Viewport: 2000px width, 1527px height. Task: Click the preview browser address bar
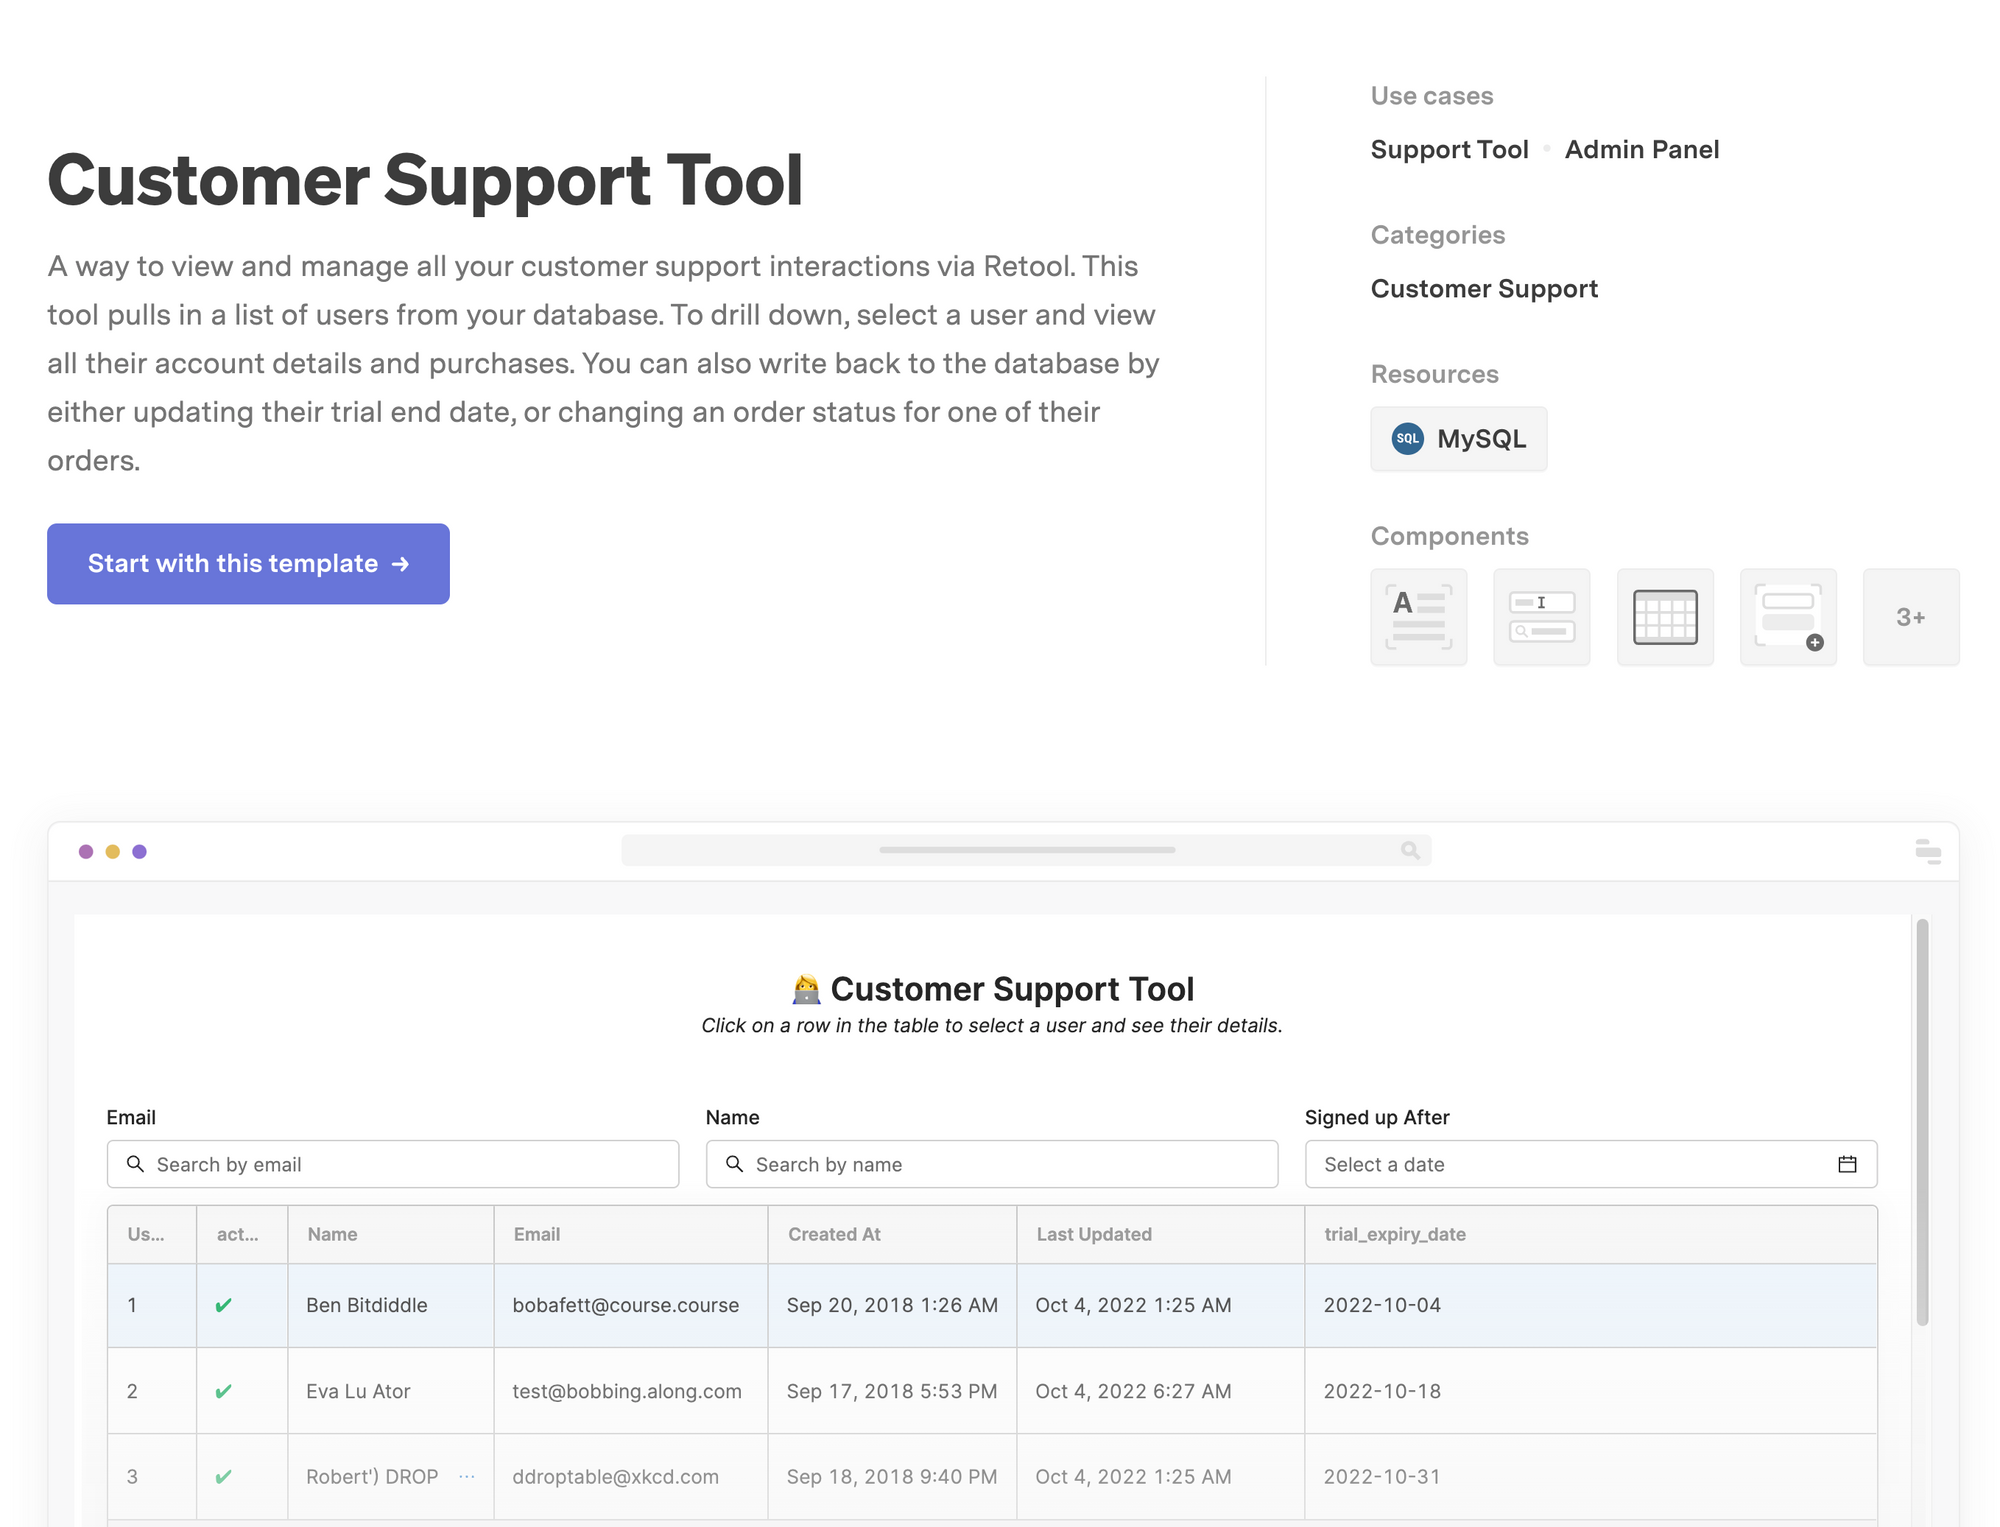click(1026, 850)
